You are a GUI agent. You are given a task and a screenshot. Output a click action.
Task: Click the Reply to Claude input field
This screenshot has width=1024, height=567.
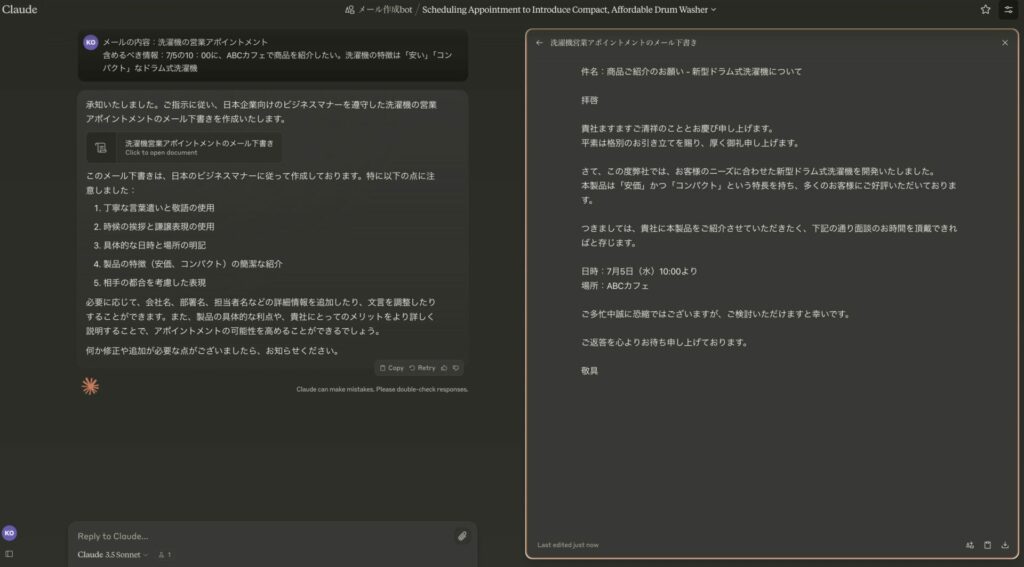[261, 536]
